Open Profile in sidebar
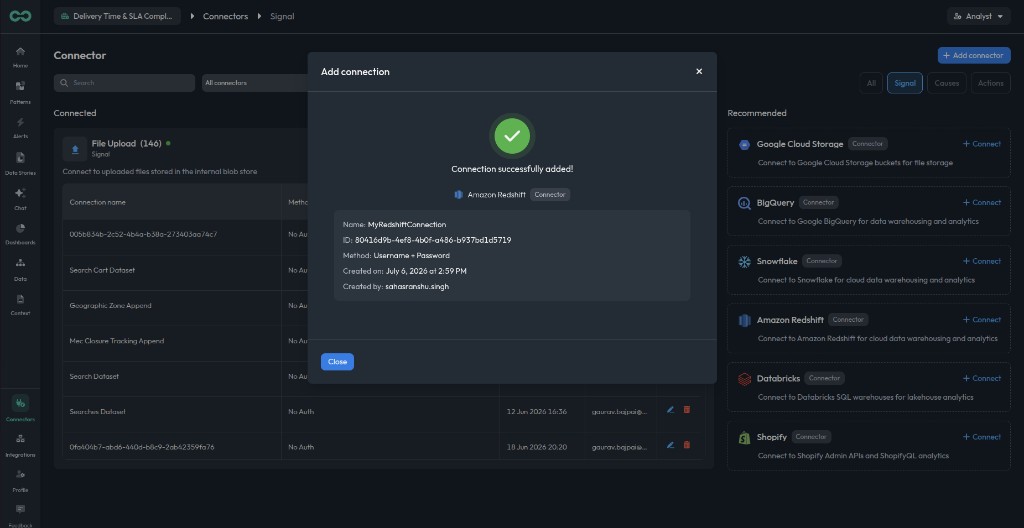 20,480
